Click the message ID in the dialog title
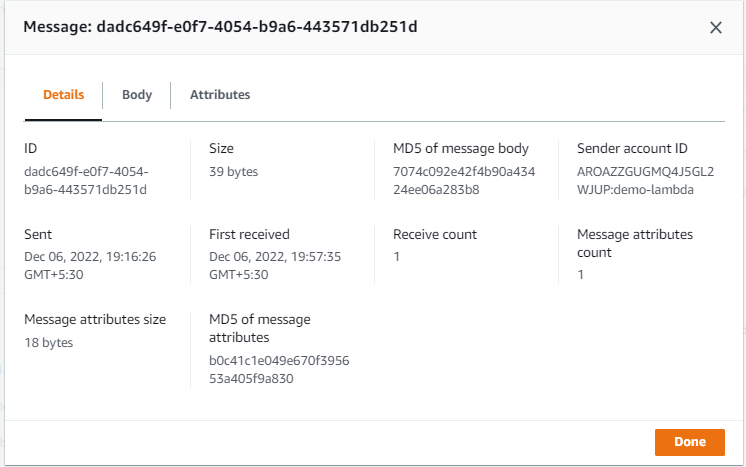This screenshot has height=467, width=746. [x=257, y=27]
